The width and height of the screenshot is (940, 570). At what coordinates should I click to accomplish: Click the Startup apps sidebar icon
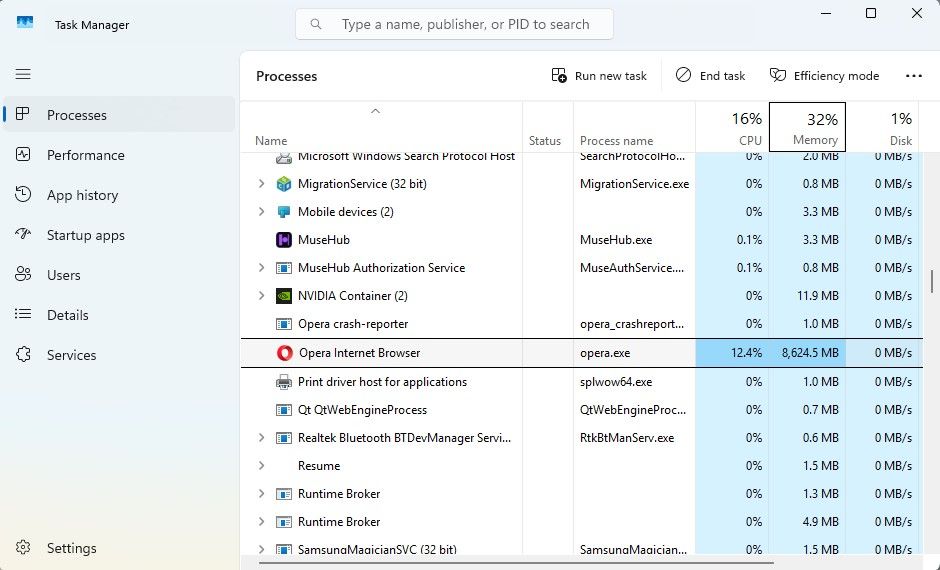tap(23, 234)
